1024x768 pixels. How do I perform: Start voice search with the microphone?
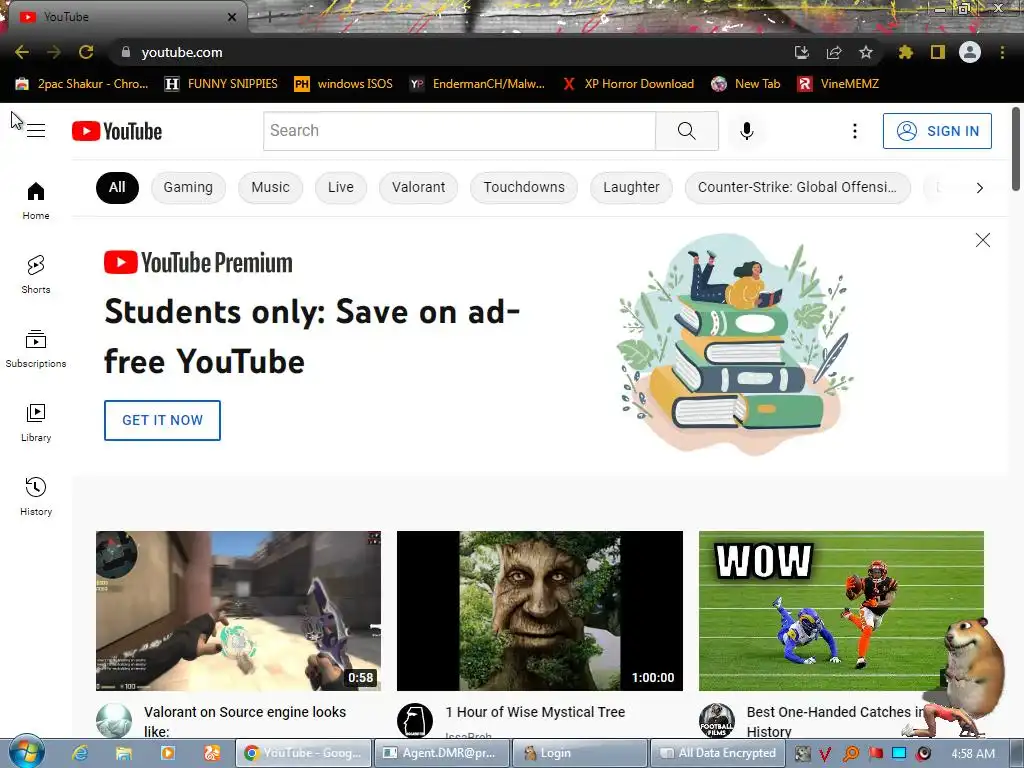pyautogui.click(x=746, y=131)
